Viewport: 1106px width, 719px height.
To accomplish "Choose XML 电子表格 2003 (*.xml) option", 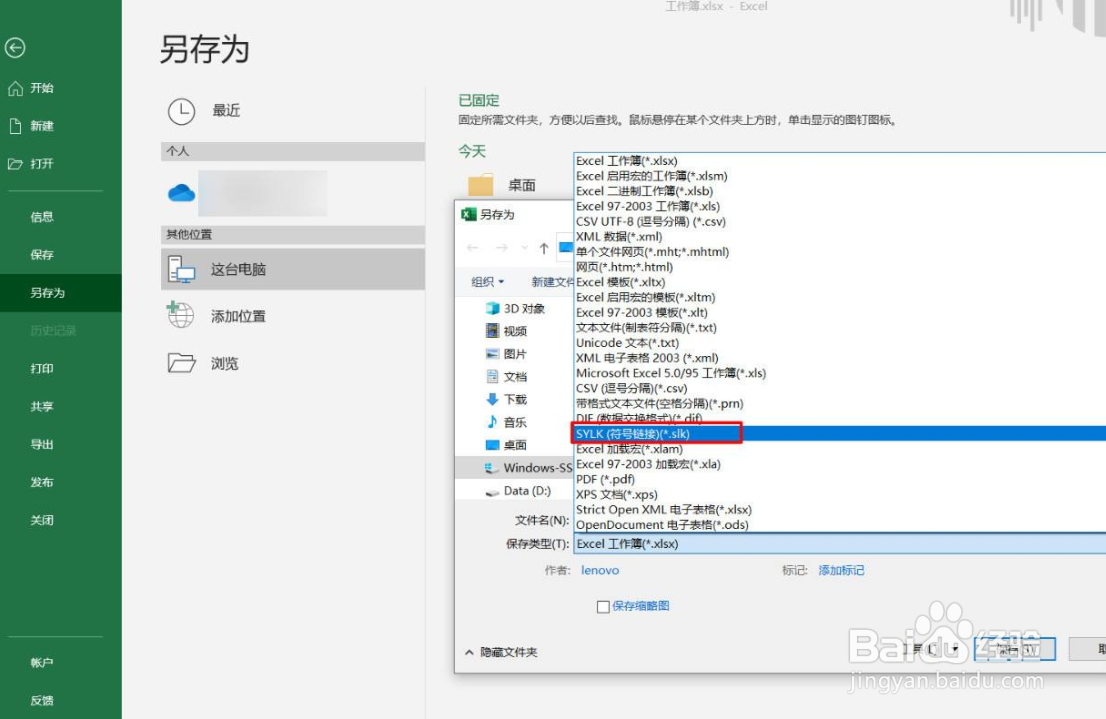I will pyautogui.click(x=648, y=358).
